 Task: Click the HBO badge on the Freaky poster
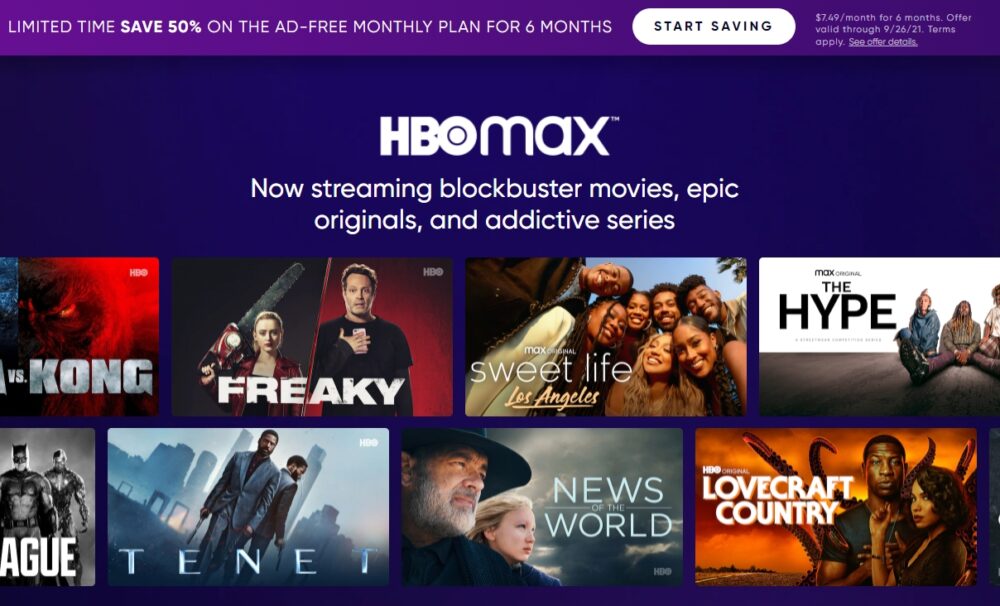pyautogui.click(x=433, y=272)
